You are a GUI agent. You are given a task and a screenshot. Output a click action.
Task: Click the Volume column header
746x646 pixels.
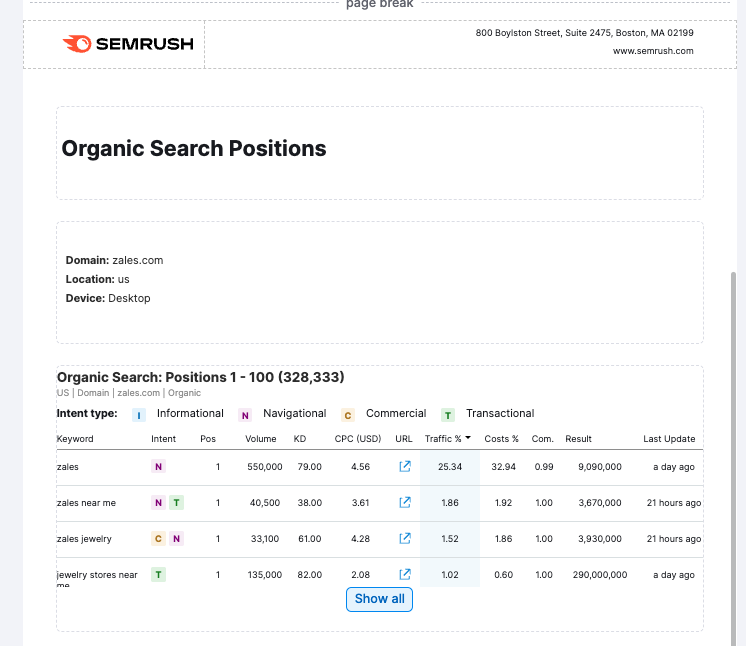click(x=261, y=439)
